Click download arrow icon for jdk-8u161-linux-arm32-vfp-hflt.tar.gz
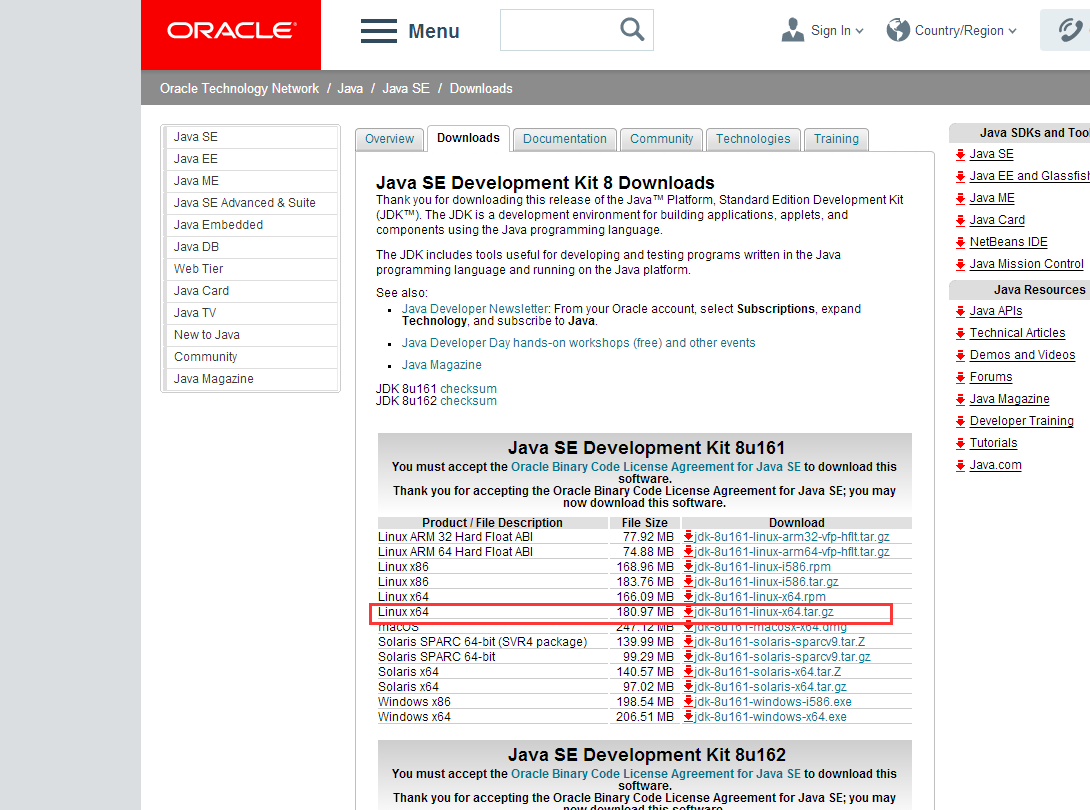Screen dimensions: 1090x810 pyautogui.click(x=688, y=537)
